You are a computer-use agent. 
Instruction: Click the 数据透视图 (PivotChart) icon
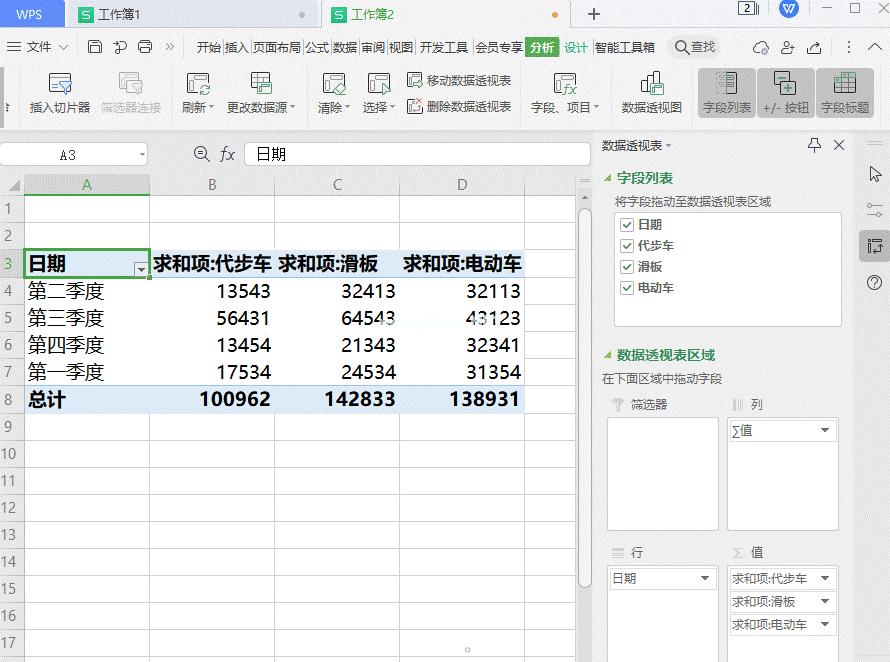click(651, 84)
